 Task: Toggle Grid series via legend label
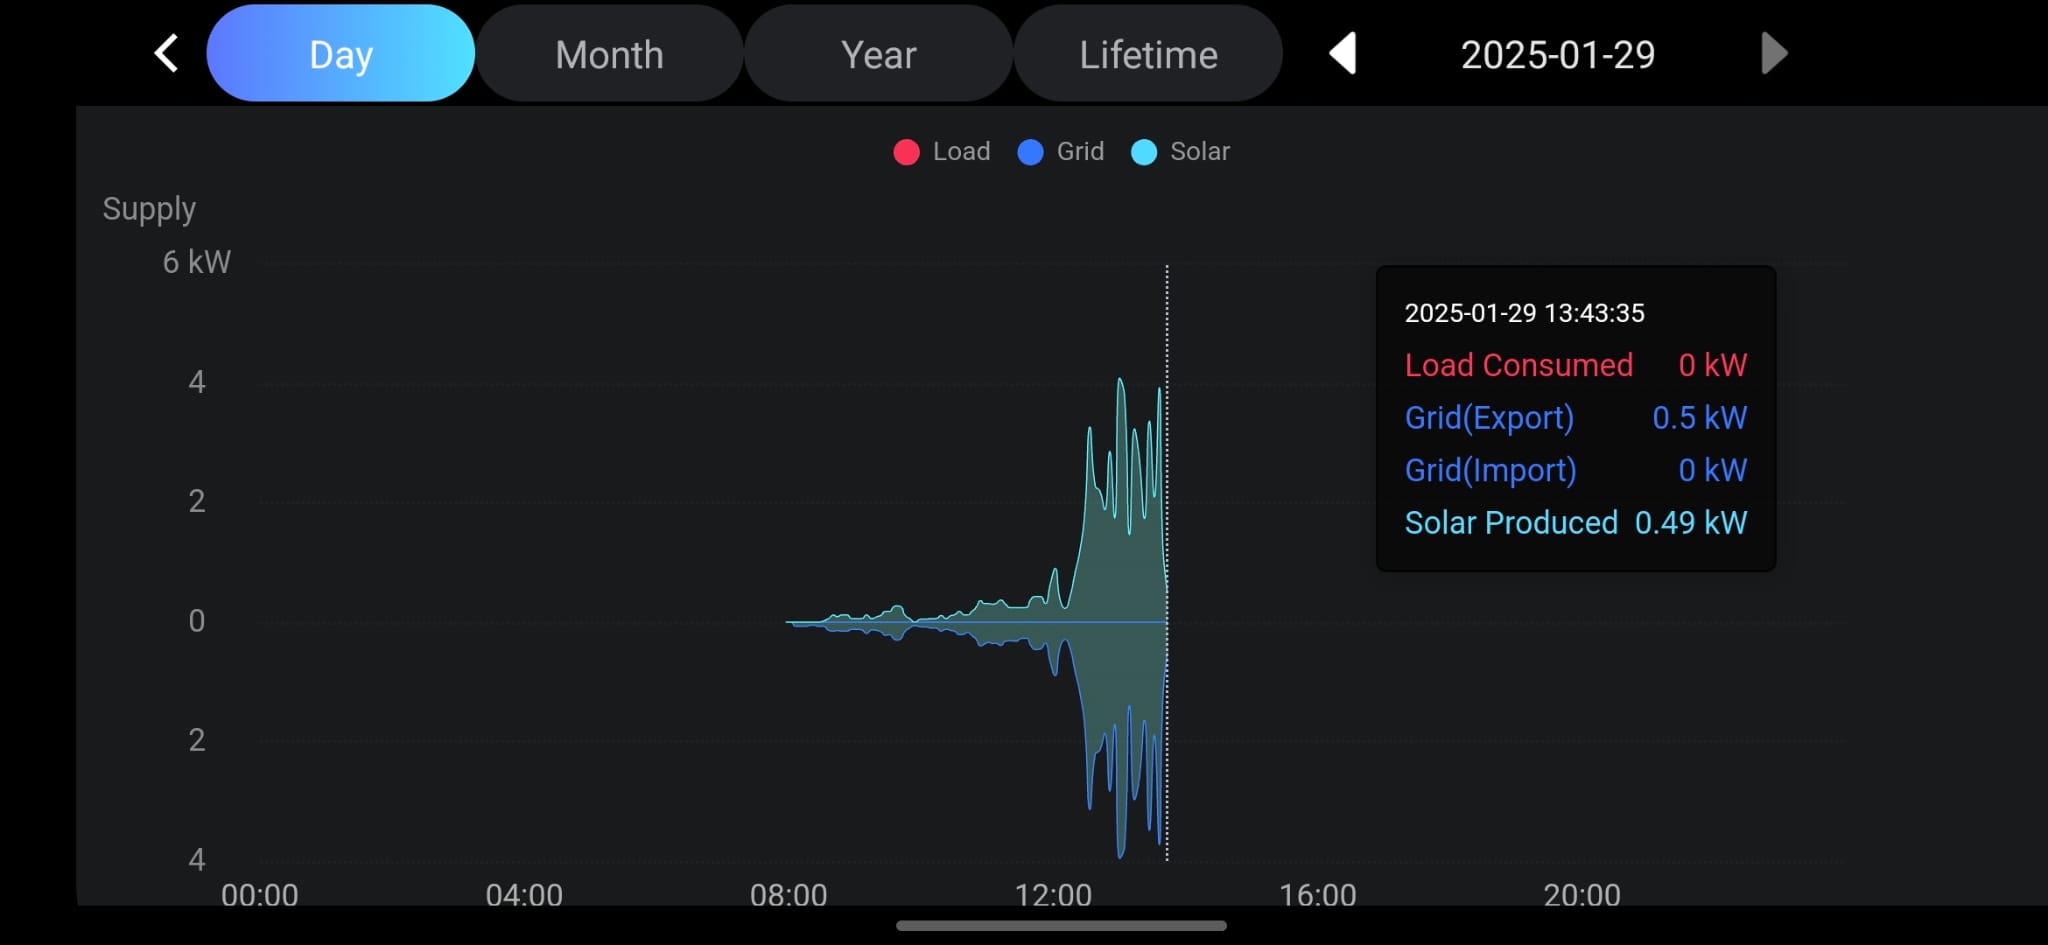click(1080, 152)
